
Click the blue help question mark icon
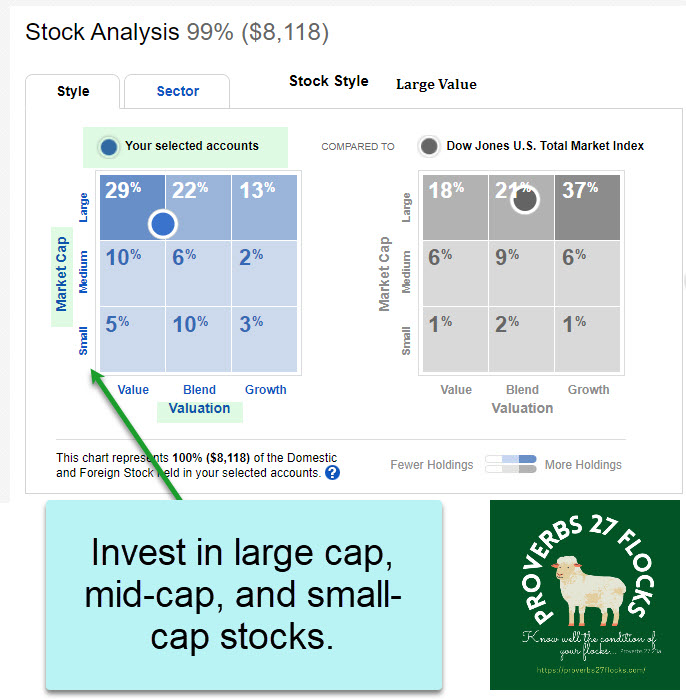[332, 472]
